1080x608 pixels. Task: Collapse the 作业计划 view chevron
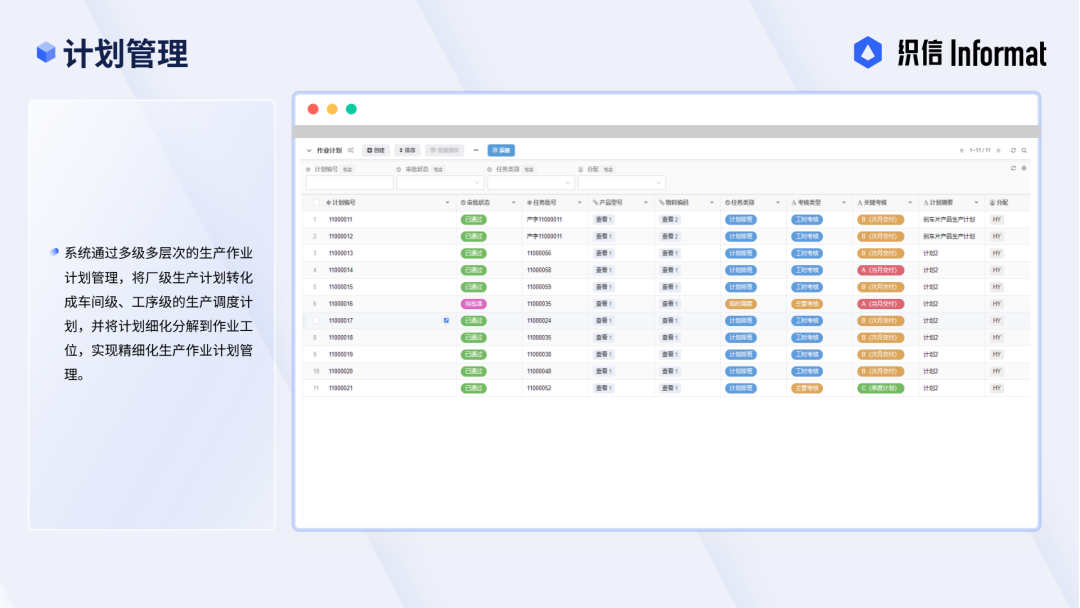[309, 150]
